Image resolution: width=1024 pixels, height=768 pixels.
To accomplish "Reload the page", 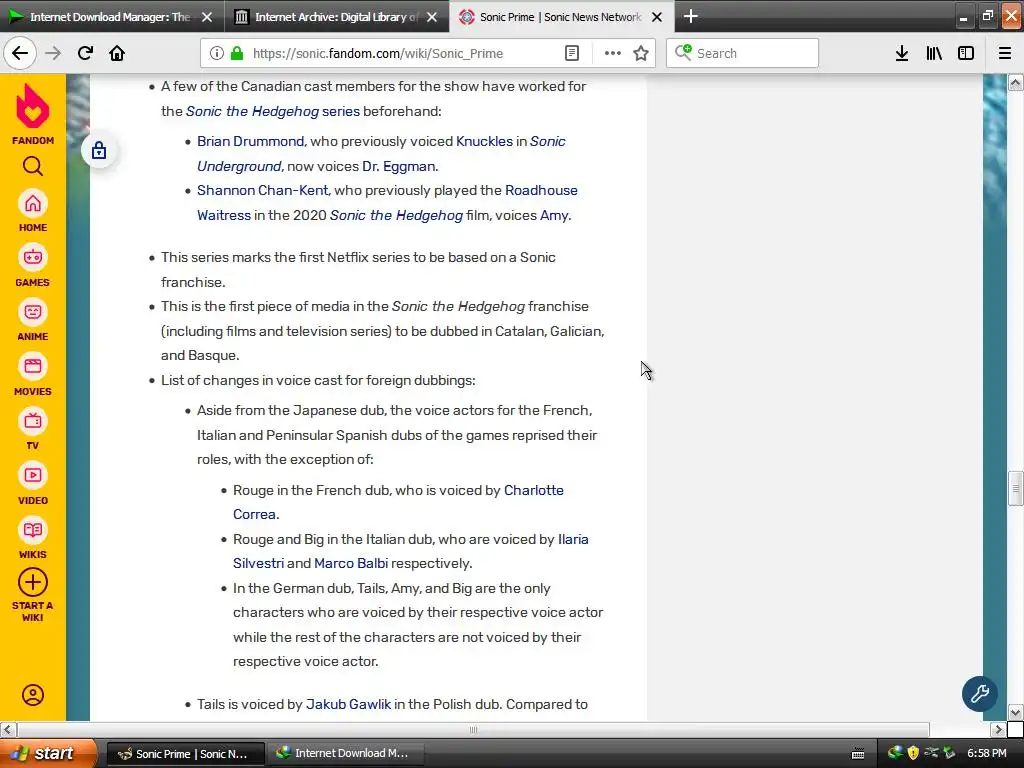I will pyautogui.click(x=85, y=53).
